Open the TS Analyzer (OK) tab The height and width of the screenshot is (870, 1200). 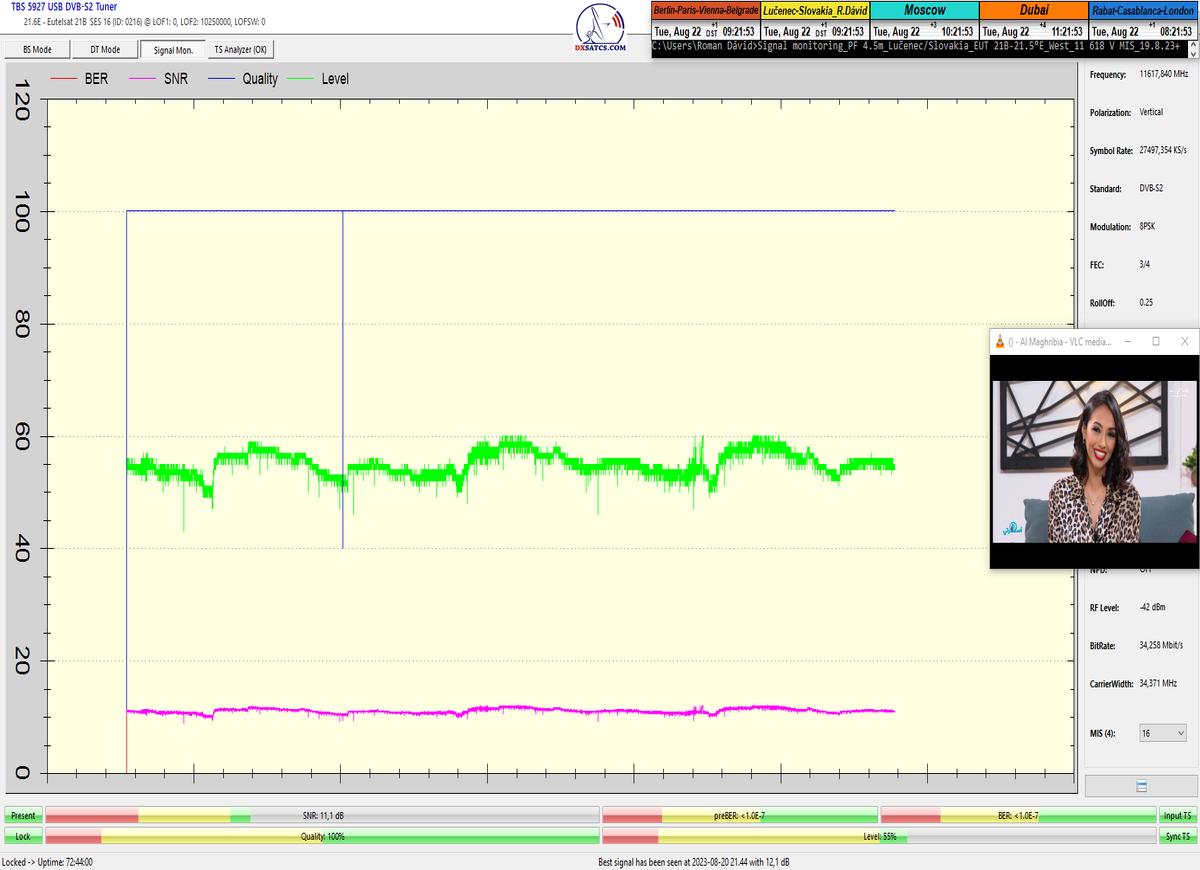tap(240, 49)
